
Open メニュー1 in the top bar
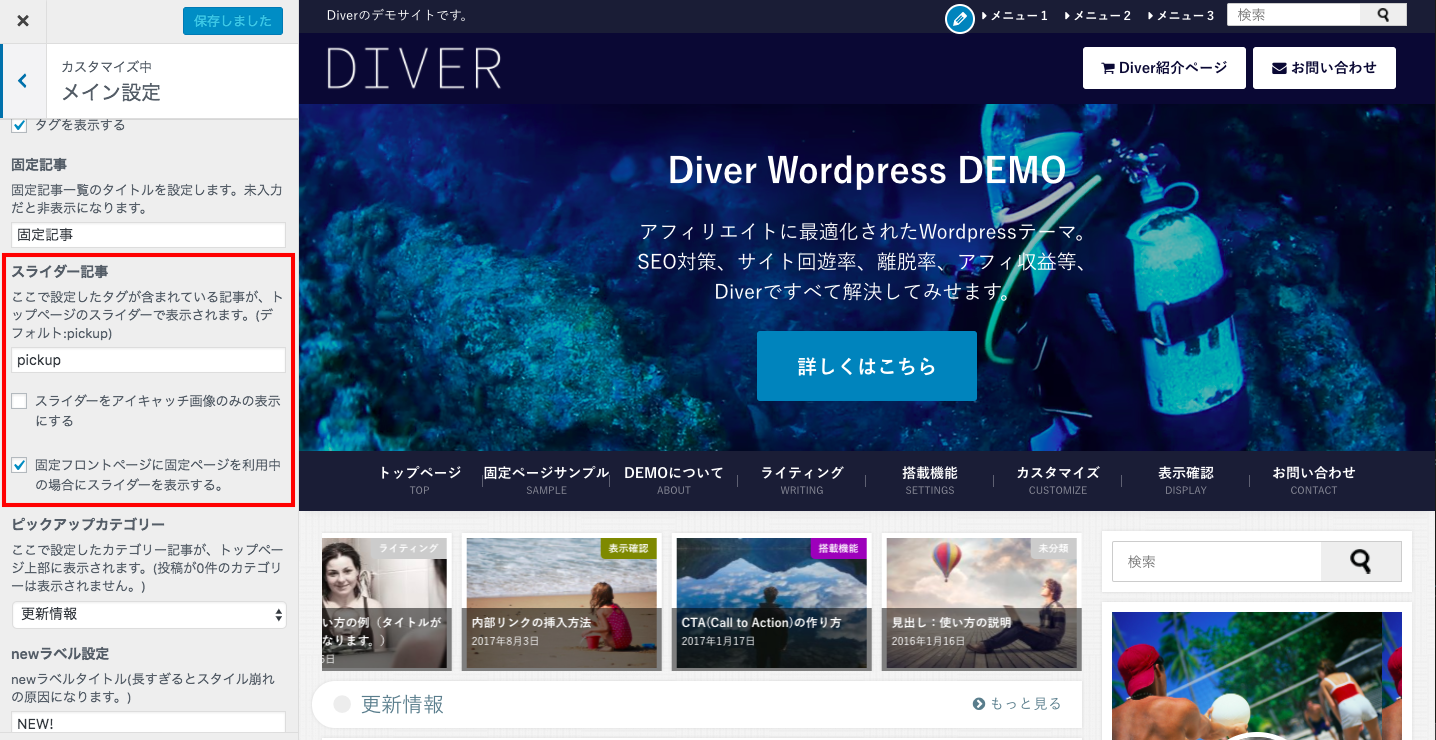point(1016,16)
